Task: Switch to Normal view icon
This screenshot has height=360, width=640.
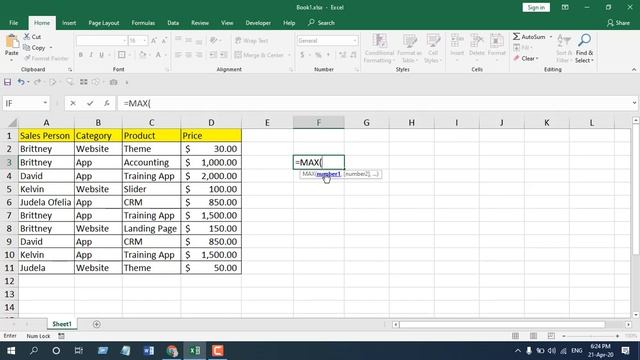Action: [516, 336]
